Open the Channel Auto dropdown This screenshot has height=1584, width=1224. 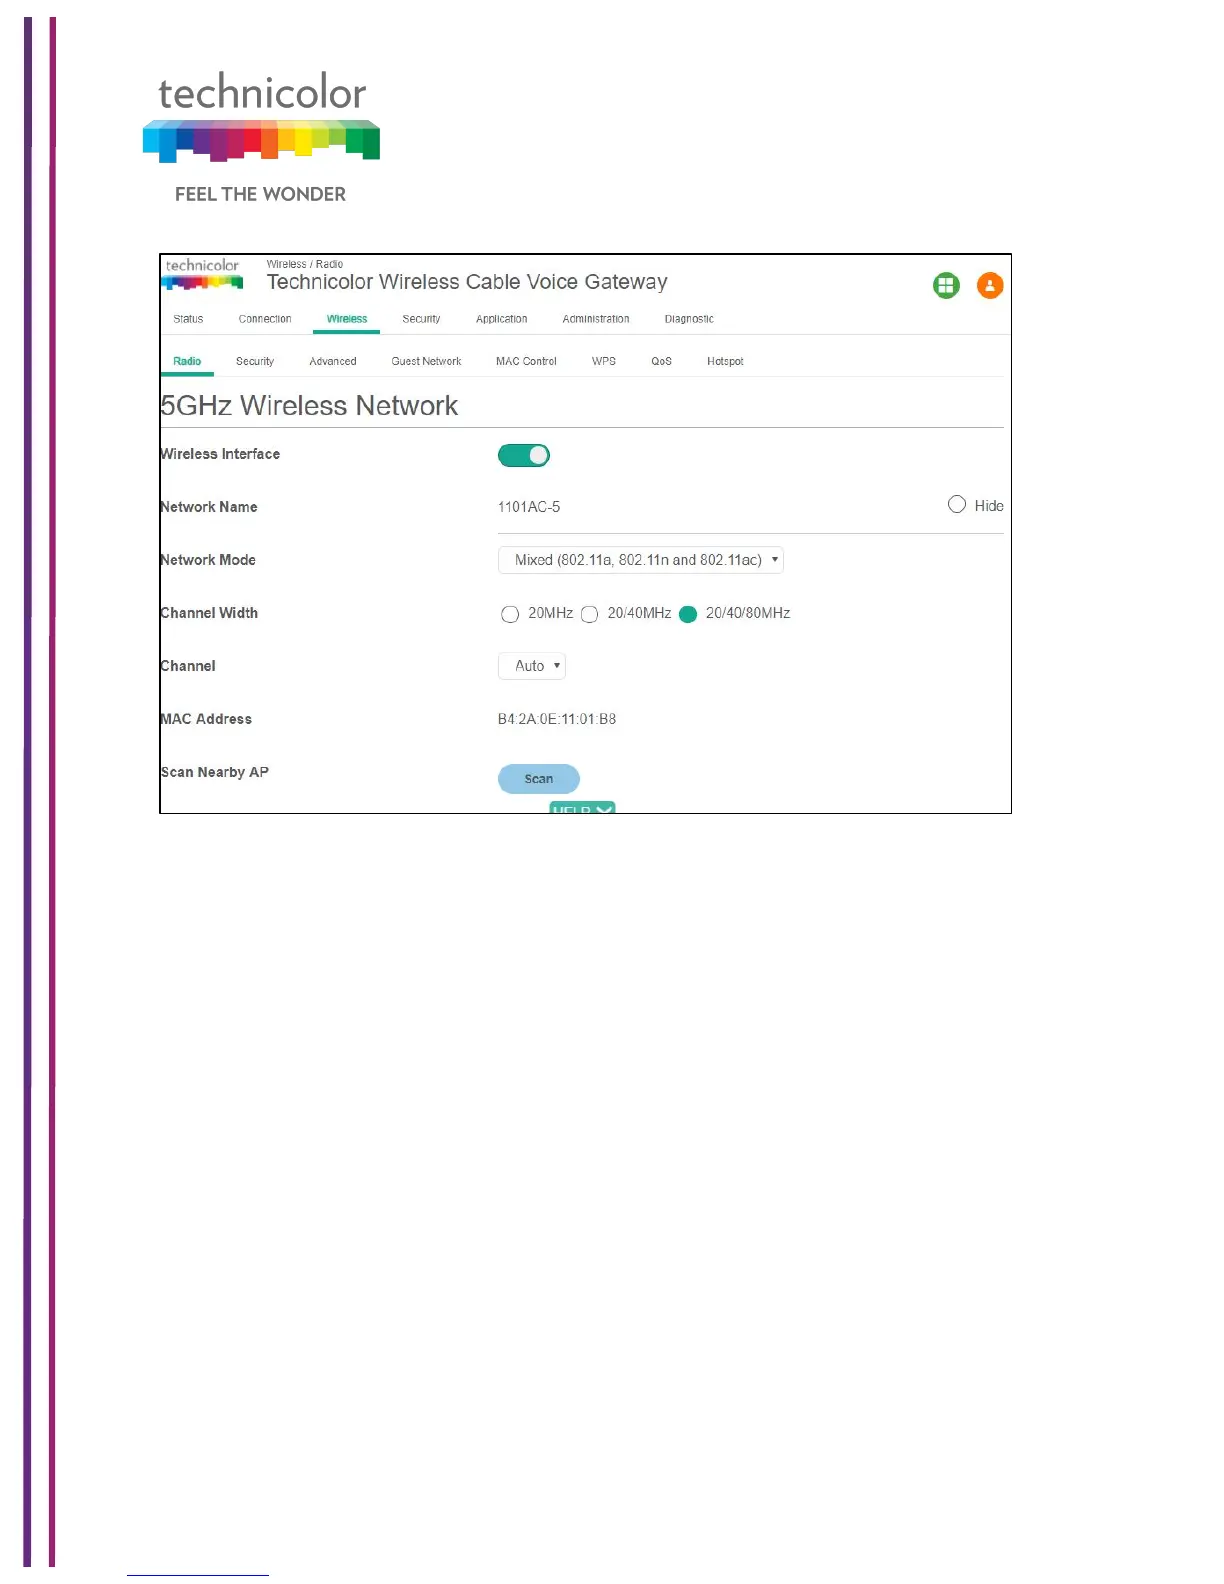pyautogui.click(x=532, y=666)
